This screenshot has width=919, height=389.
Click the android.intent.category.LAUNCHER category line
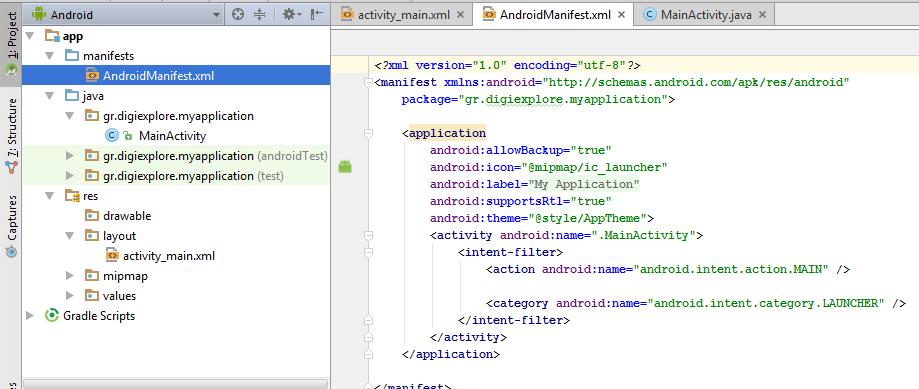pos(696,303)
